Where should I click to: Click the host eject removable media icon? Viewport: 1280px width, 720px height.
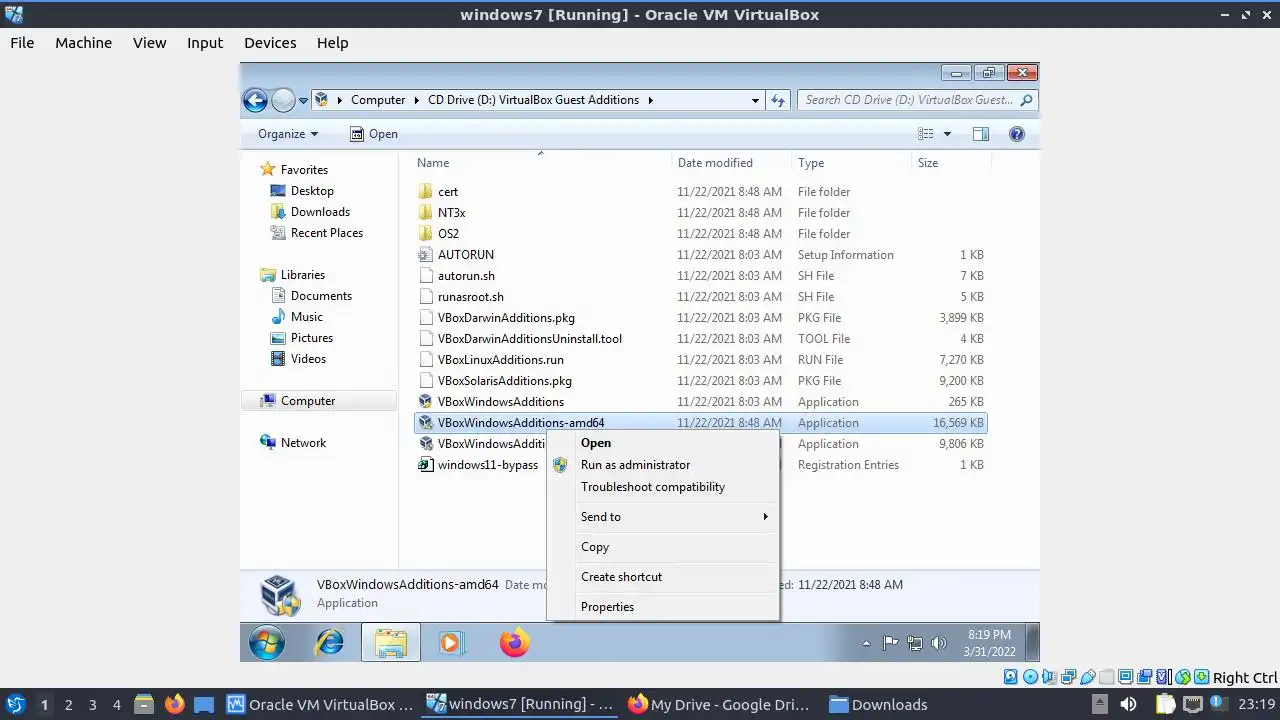click(1100, 704)
